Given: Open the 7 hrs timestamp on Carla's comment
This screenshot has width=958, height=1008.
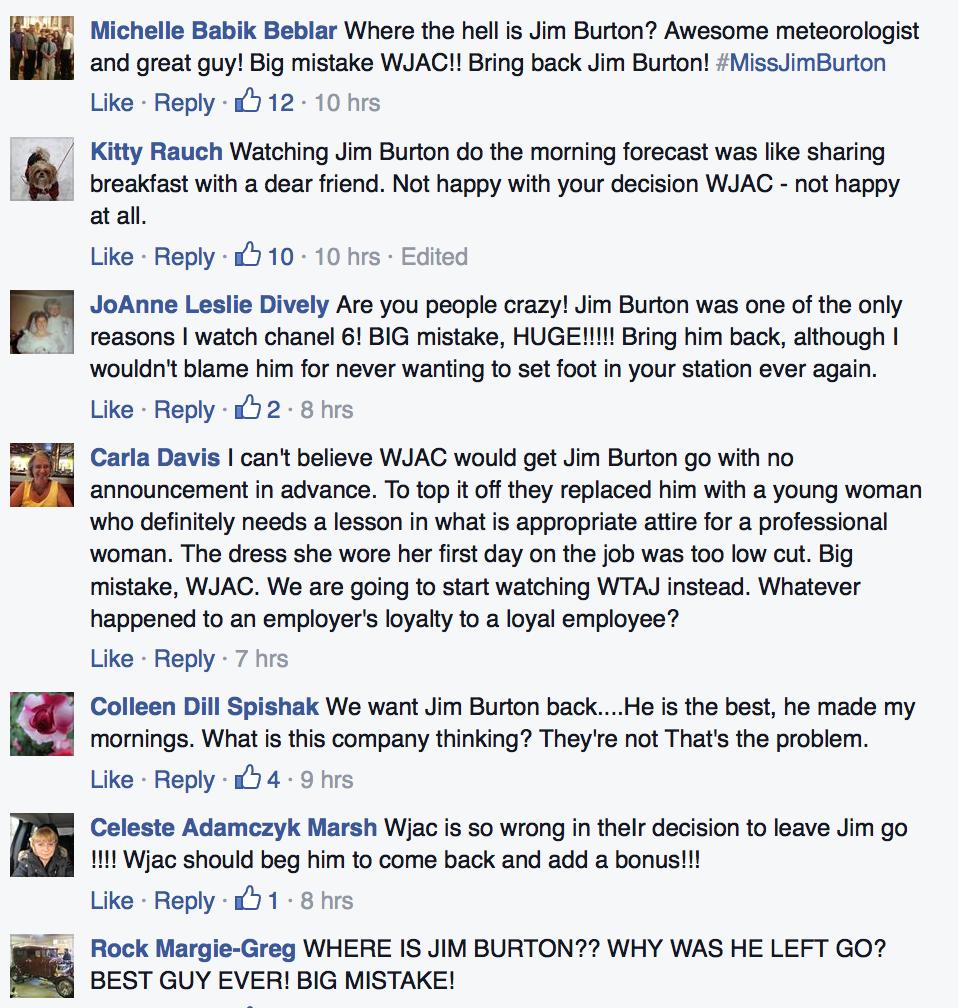Looking at the screenshot, I should [262, 659].
